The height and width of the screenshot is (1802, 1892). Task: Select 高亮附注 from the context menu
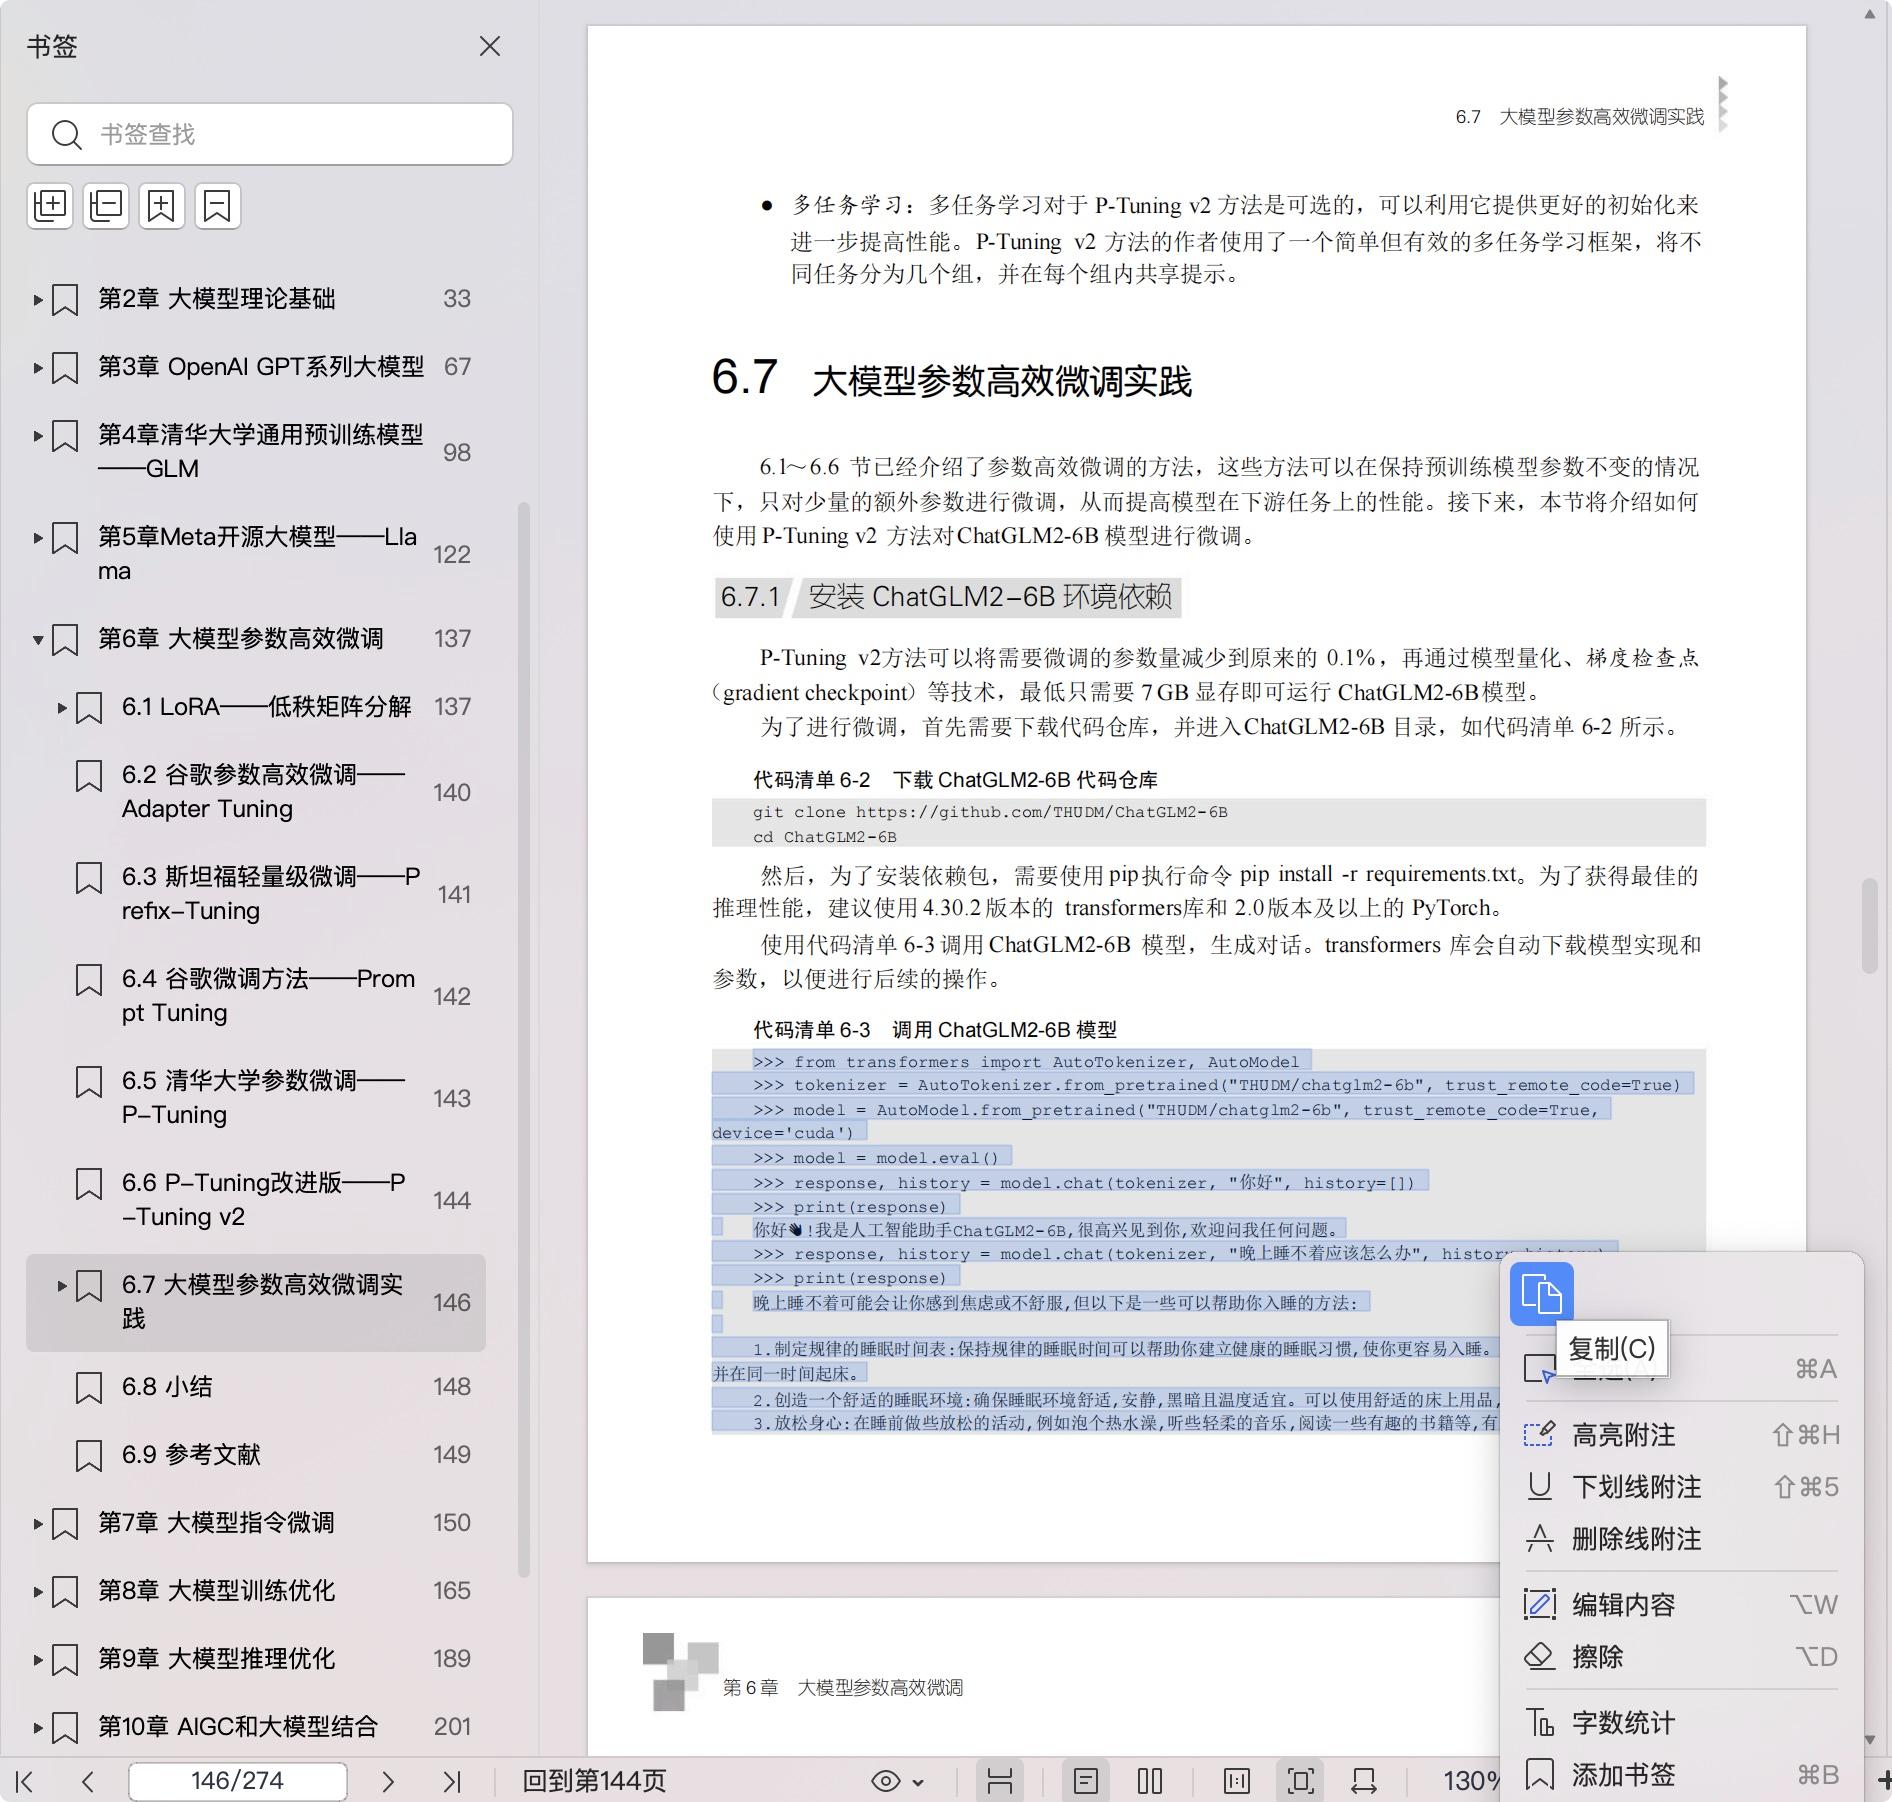[1623, 1435]
